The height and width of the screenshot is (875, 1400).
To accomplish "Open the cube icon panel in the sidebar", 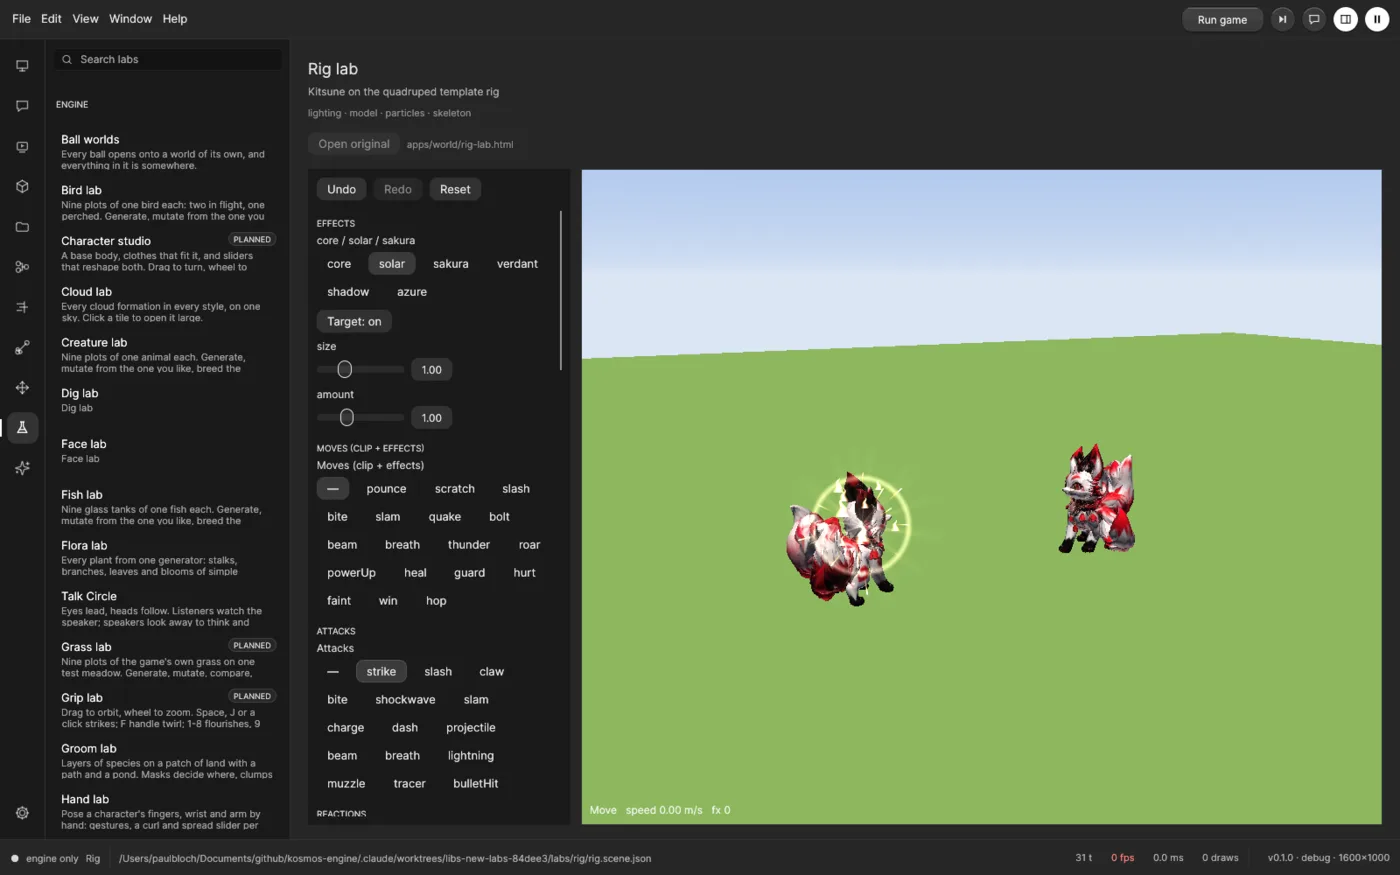I will pos(22,187).
